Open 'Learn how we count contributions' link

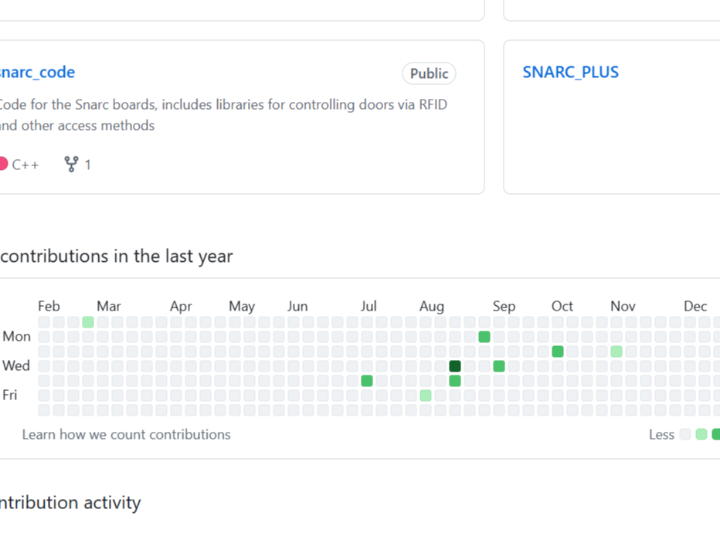(x=126, y=434)
